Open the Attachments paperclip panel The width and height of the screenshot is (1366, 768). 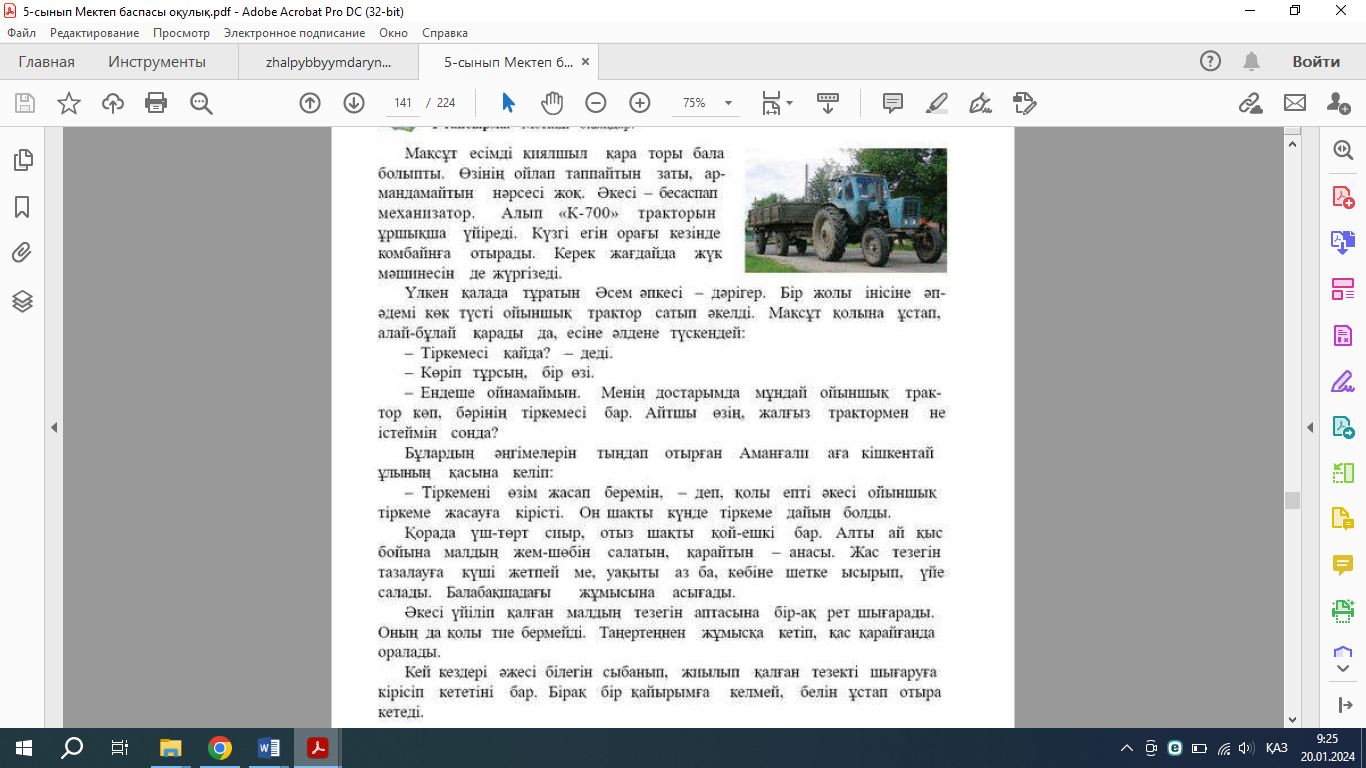click(x=22, y=253)
